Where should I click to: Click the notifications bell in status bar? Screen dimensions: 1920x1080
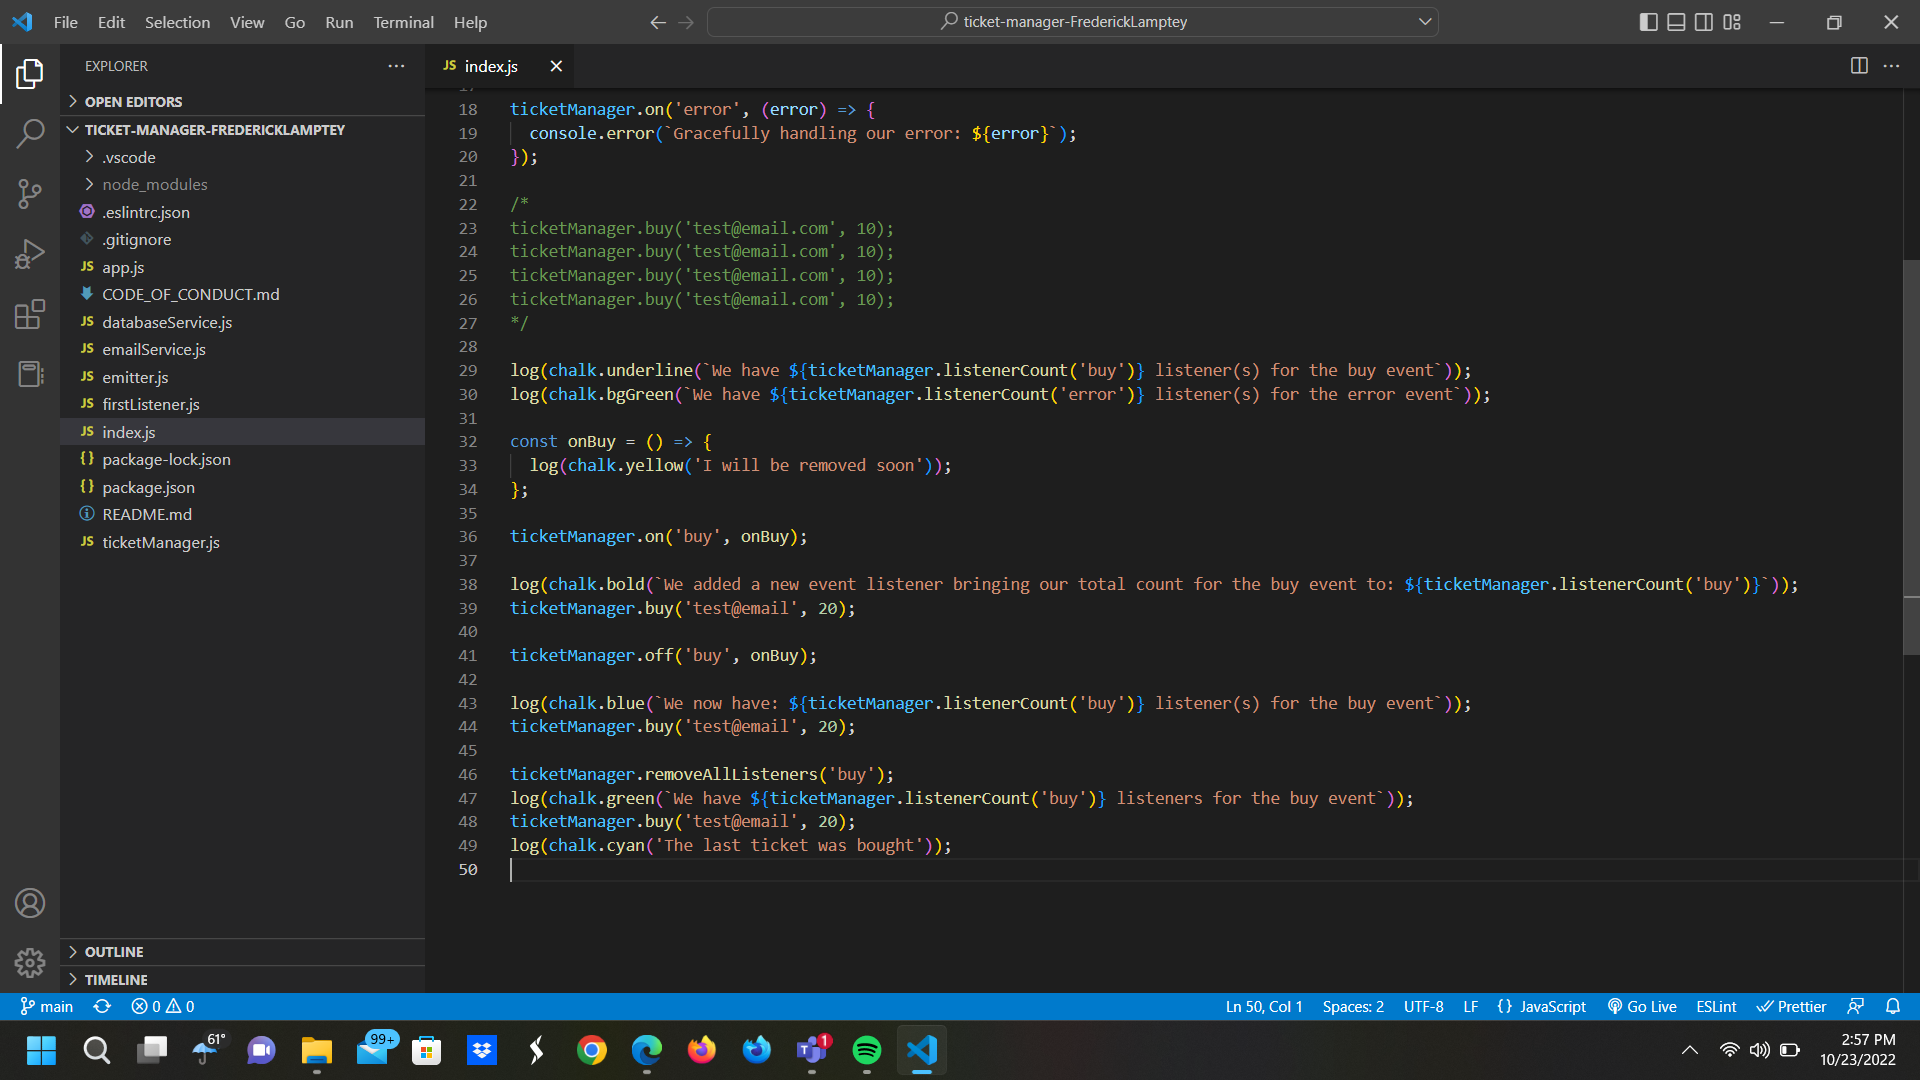(1893, 1006)
